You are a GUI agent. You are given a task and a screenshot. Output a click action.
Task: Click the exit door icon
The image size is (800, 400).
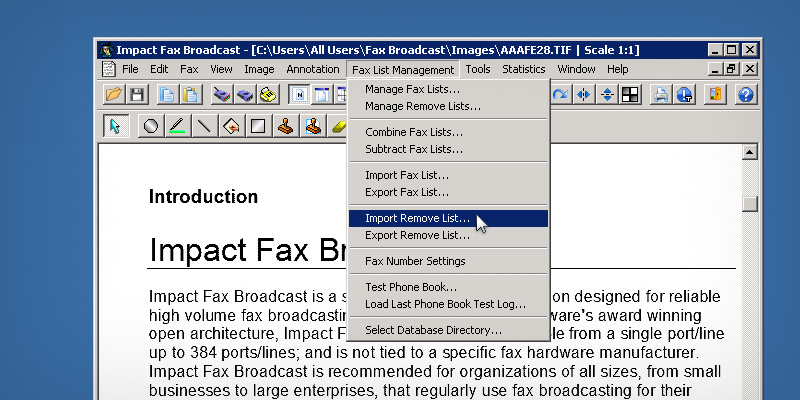[x=715, y=95]
